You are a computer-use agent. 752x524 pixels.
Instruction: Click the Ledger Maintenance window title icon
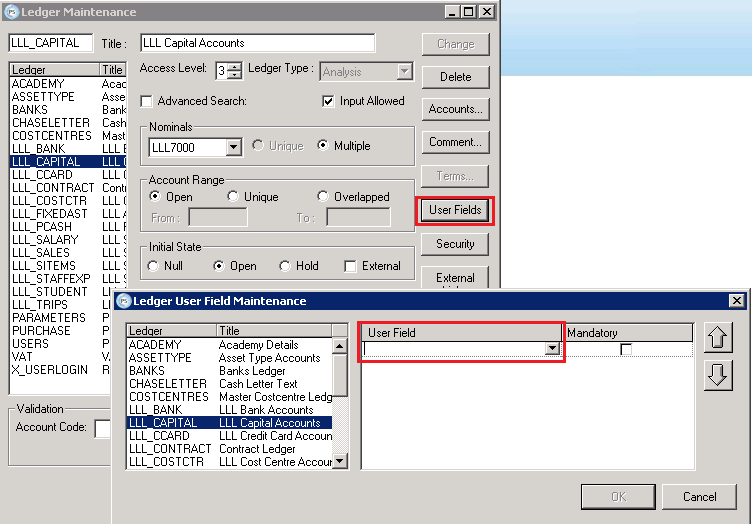(11, 12)
